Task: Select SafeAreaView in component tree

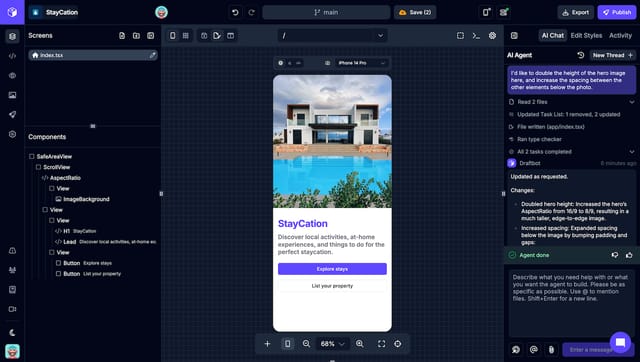Action: (54, 157)
